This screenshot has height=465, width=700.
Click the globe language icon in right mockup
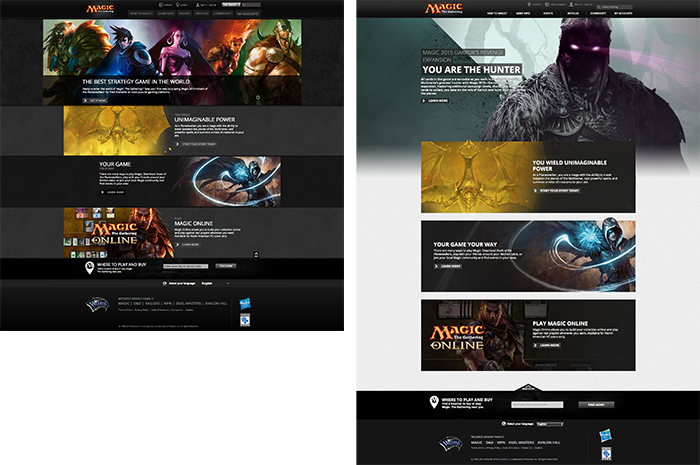504,424
